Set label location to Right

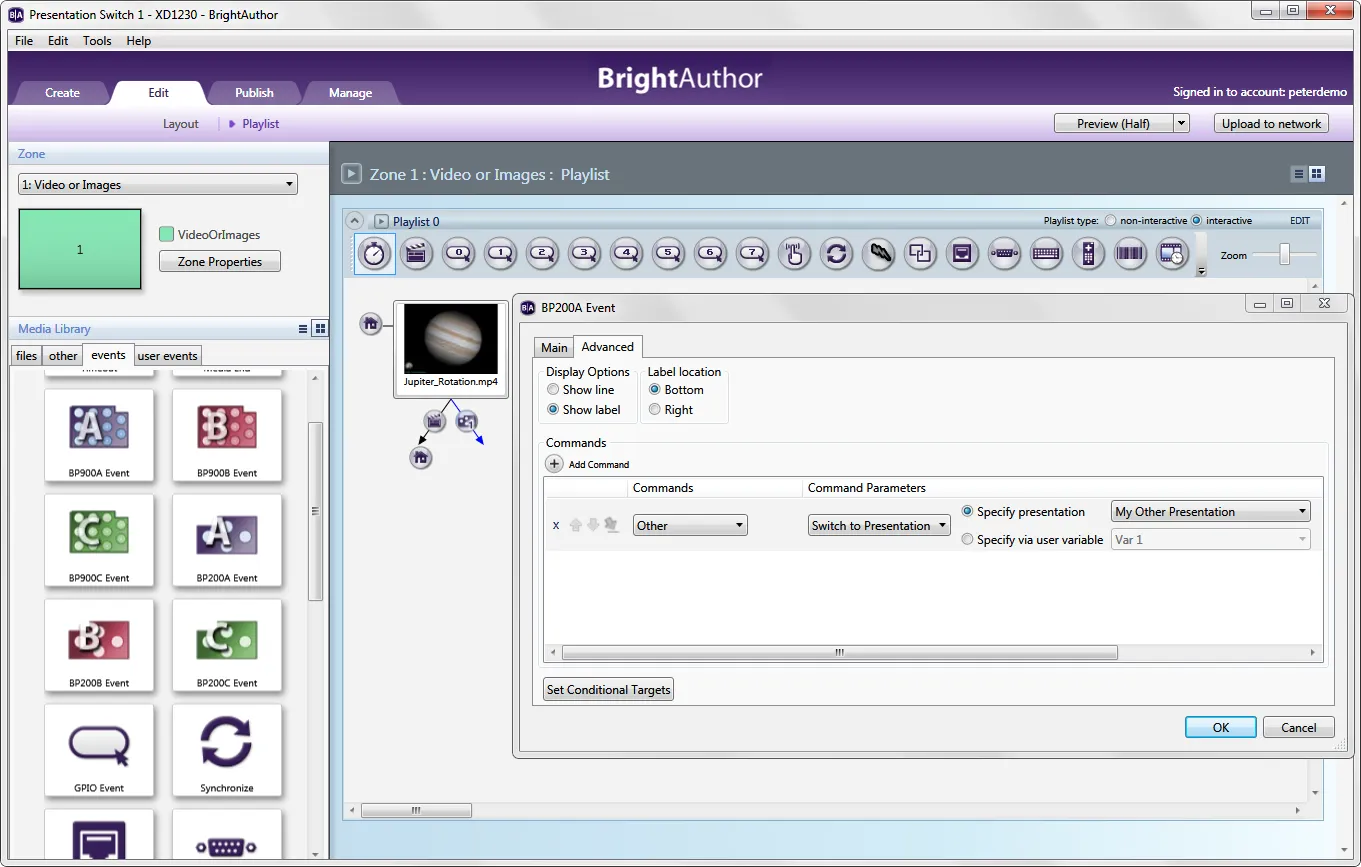655,410
